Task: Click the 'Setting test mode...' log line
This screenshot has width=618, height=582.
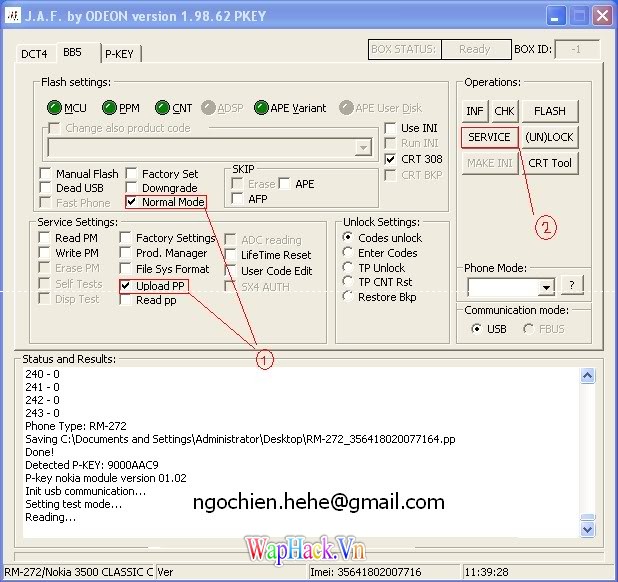Action: [x=74, y=504]
